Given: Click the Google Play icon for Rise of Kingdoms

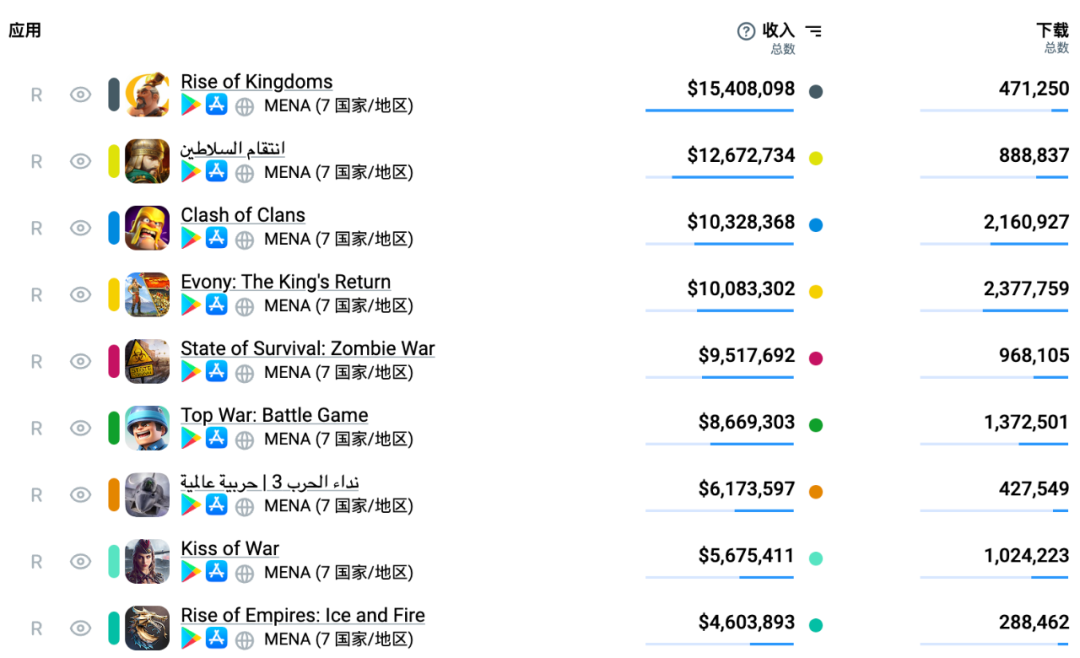Looking at the screenshot, I should click(190, 106).
